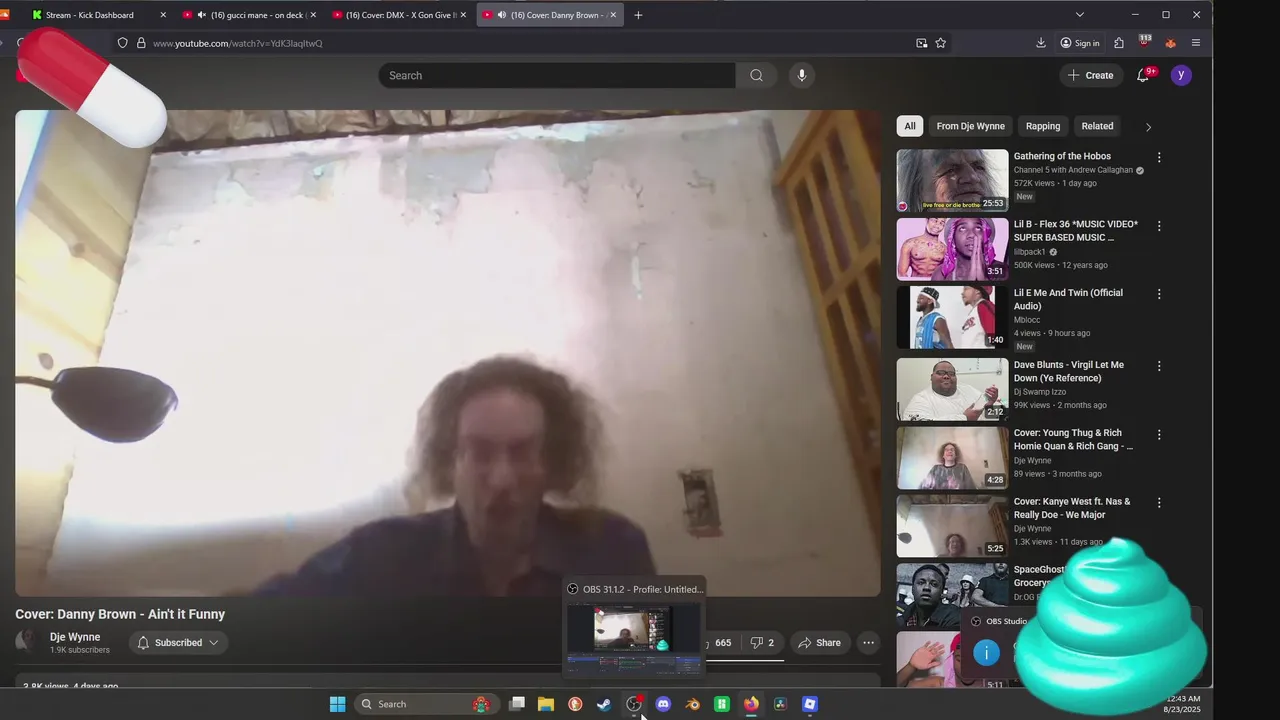
Task: Activate voice search microphone icon
Action: click(801, 75)
